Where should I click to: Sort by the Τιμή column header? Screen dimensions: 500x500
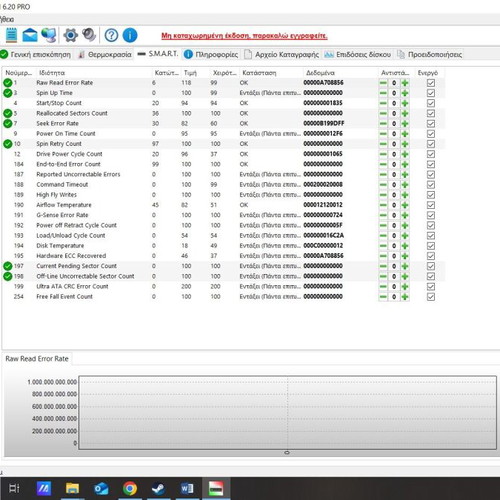[196, 73]
